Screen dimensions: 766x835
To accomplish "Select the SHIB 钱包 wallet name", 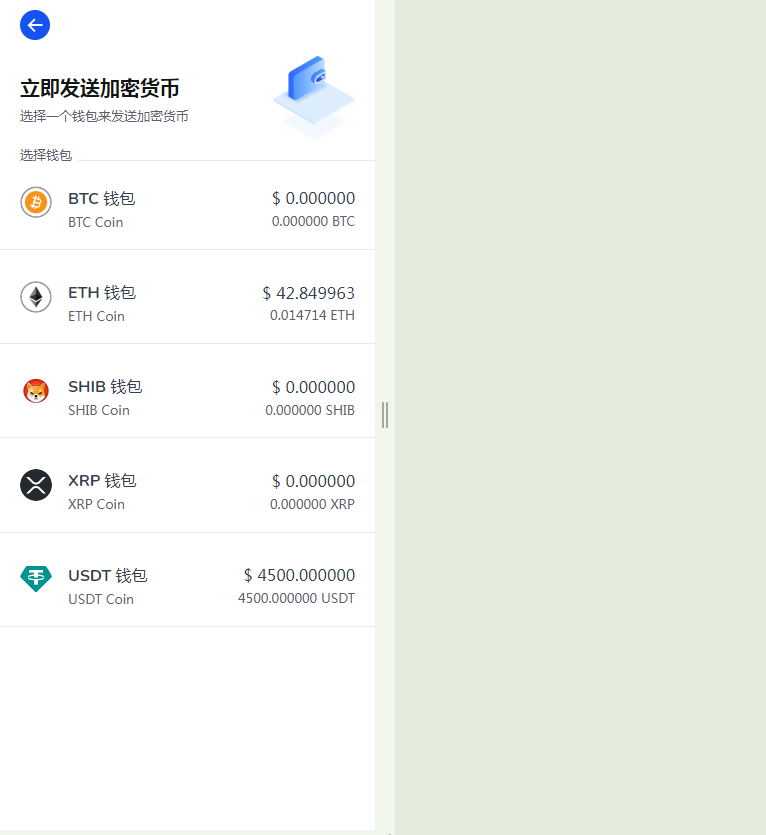I will [x=105, y=387].
